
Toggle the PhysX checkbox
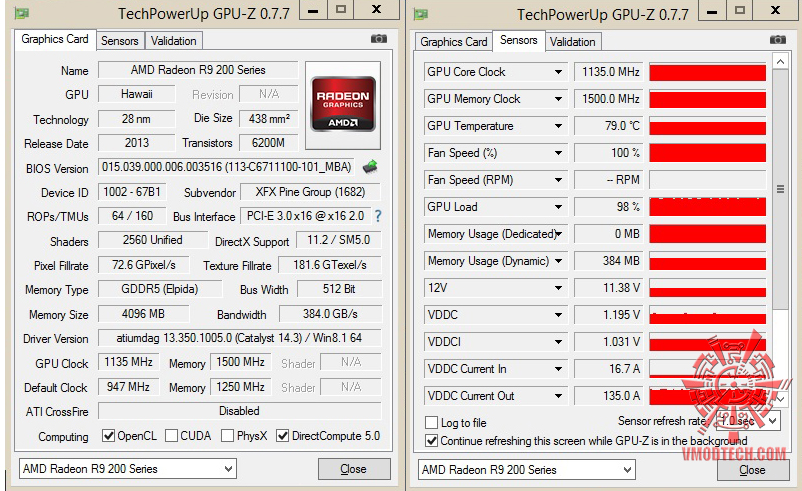pyautogui.click(x=228, y=436)
